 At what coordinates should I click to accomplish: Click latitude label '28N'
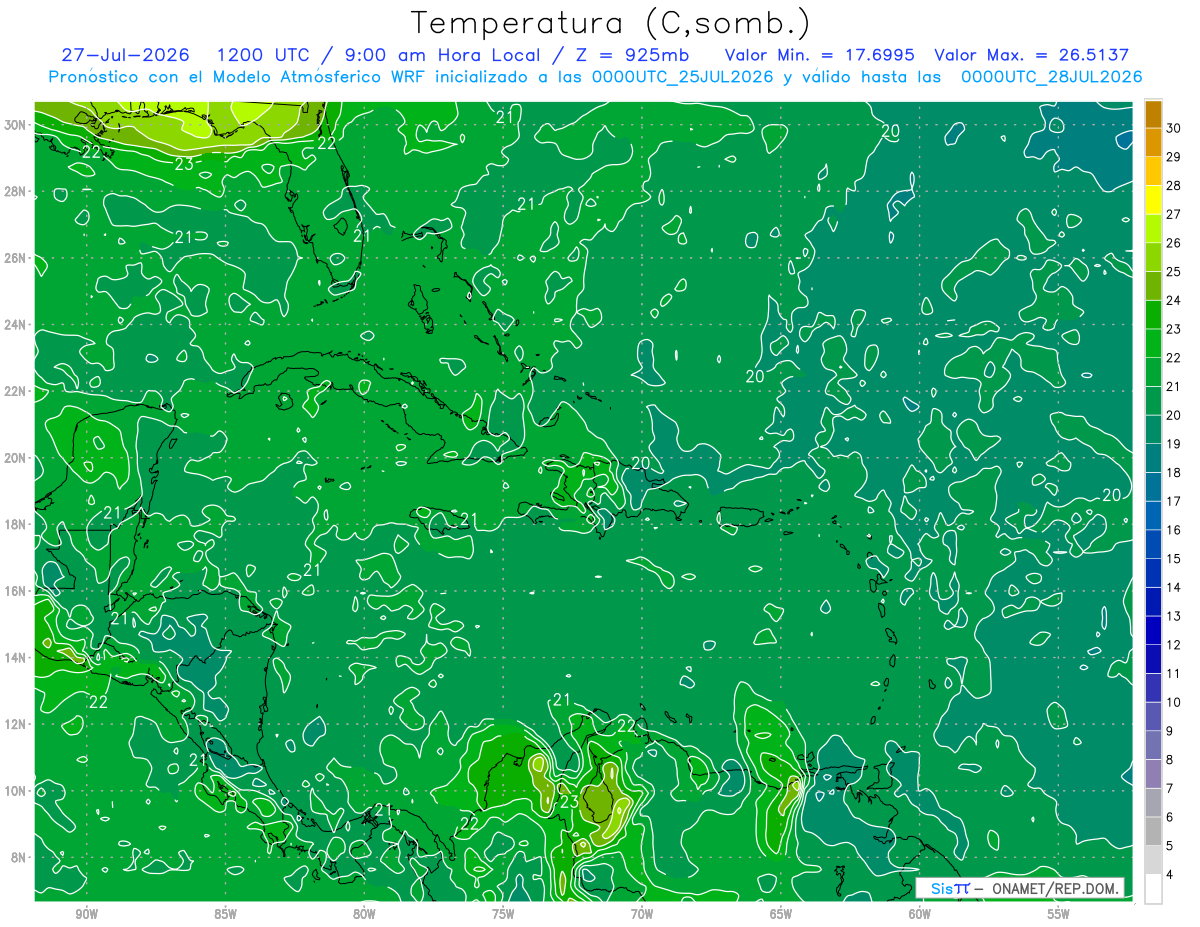(x=15, y=191)
